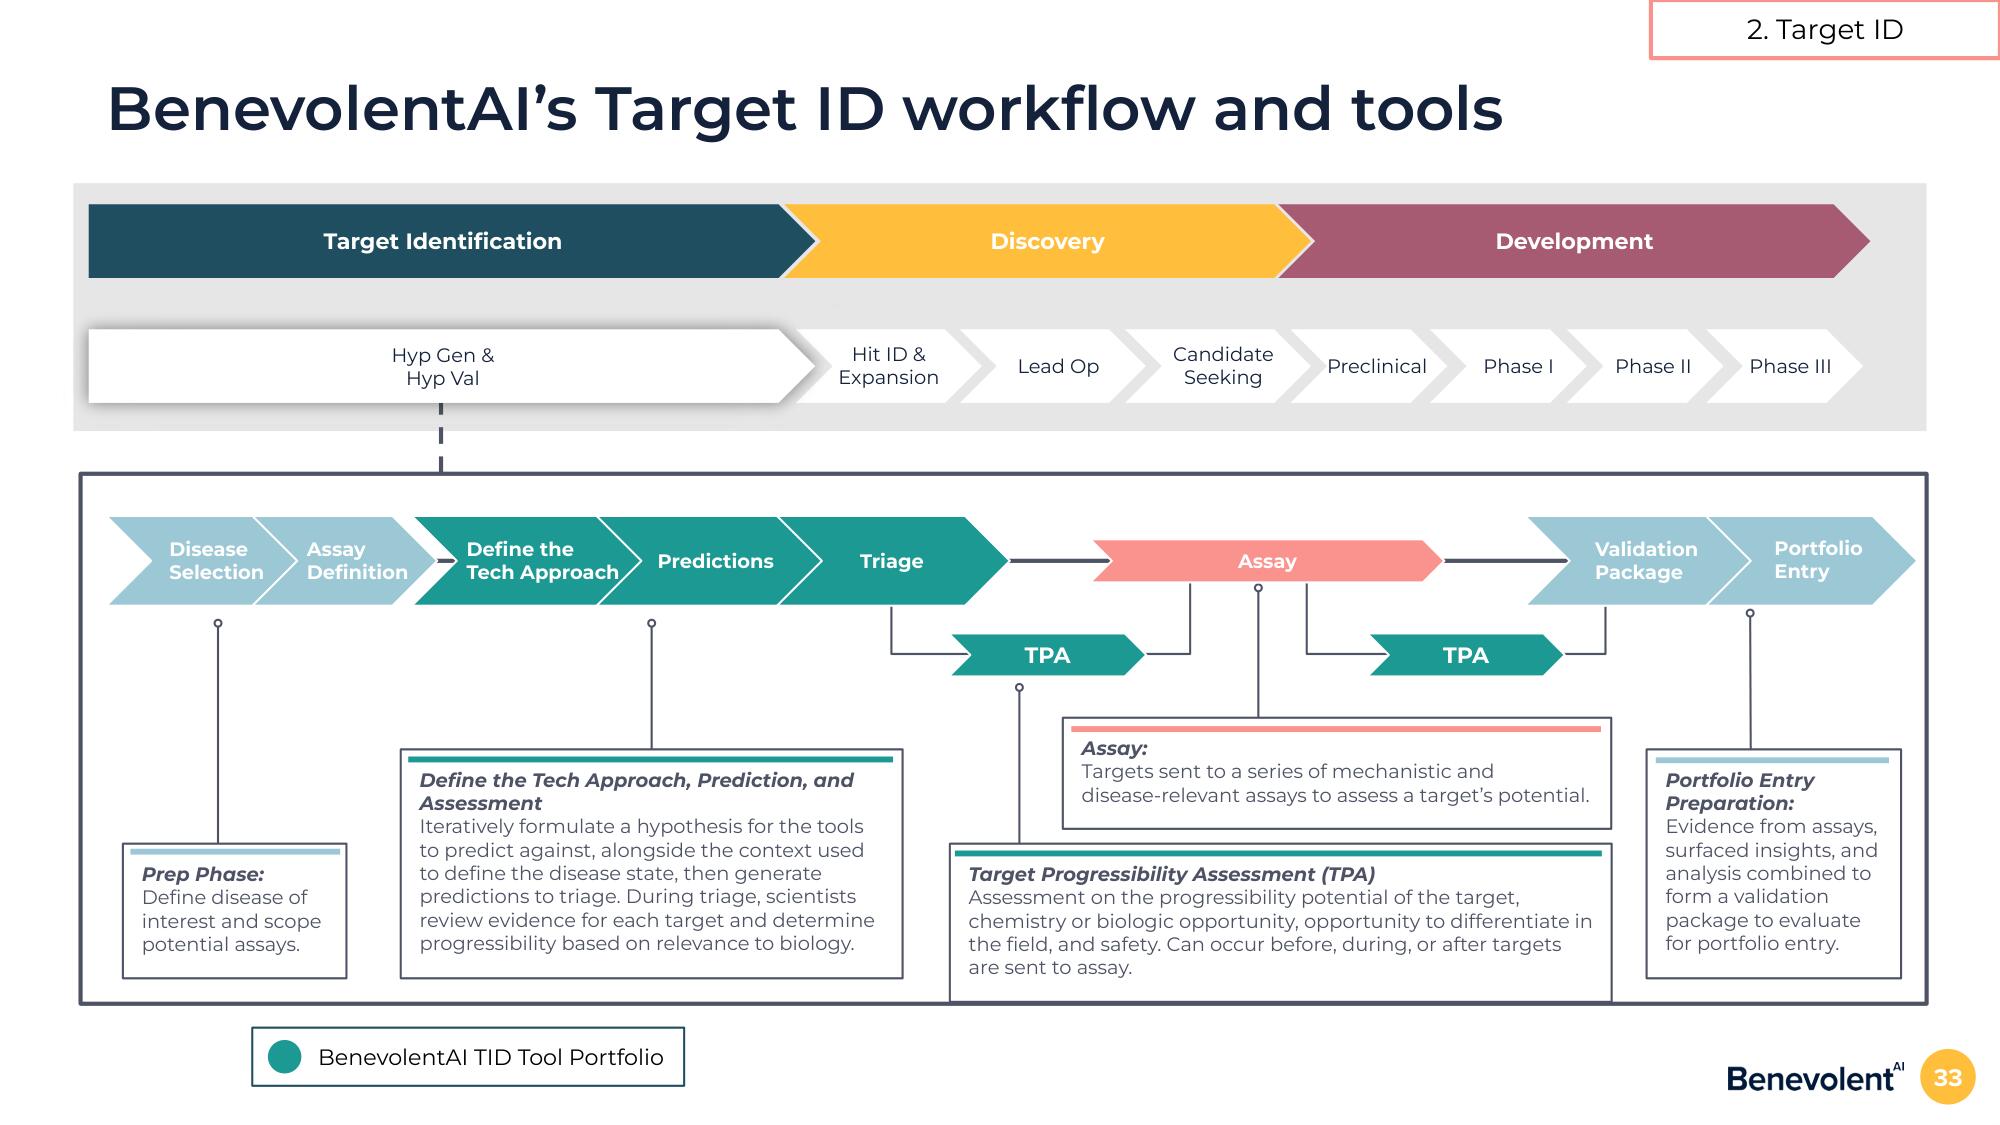Viewport: 2000px width, 1125px height.
Task: Click 'are sent to assay.' text line
Action: tap(1050, 967)
